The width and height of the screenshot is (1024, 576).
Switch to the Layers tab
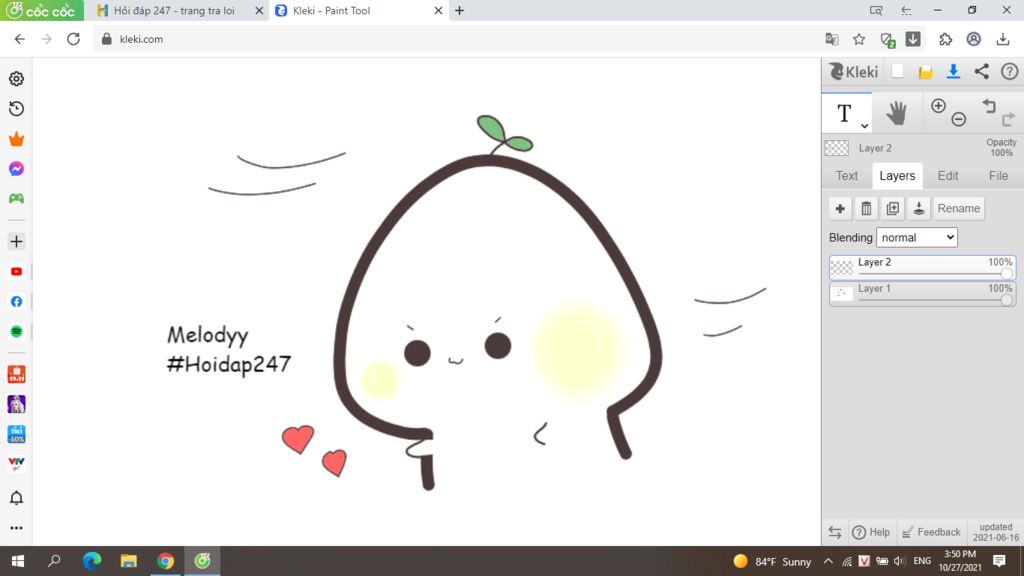tap(897, 176)
